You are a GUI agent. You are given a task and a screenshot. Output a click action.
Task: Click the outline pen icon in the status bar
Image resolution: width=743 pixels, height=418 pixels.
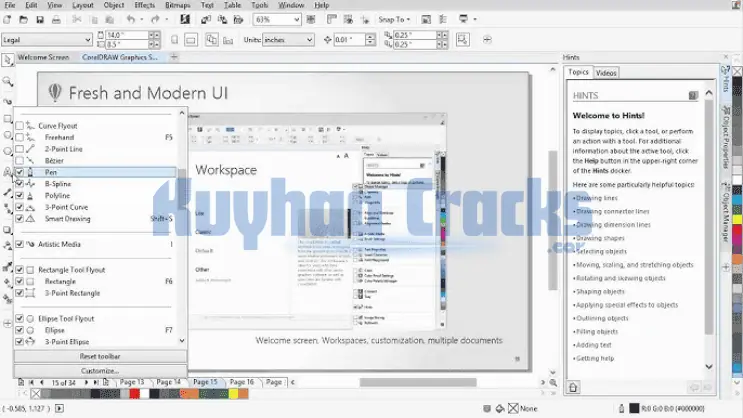[619, 408]
